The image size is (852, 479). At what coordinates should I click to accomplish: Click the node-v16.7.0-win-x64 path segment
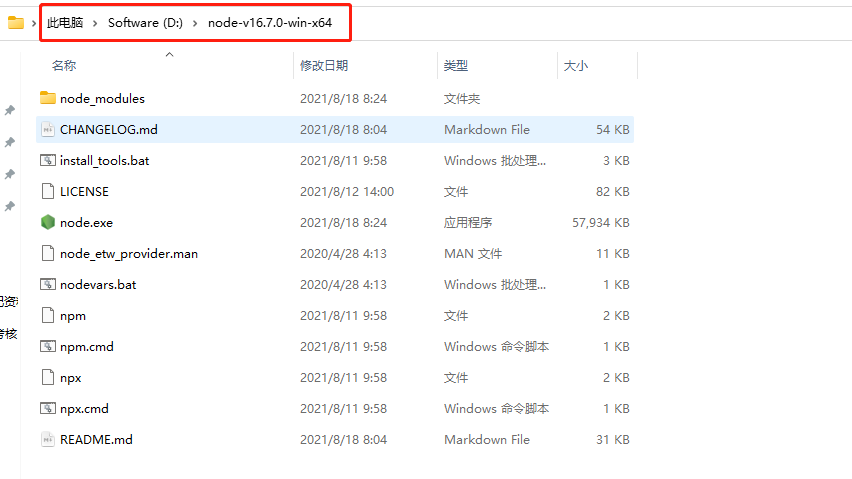pos(270,23)
